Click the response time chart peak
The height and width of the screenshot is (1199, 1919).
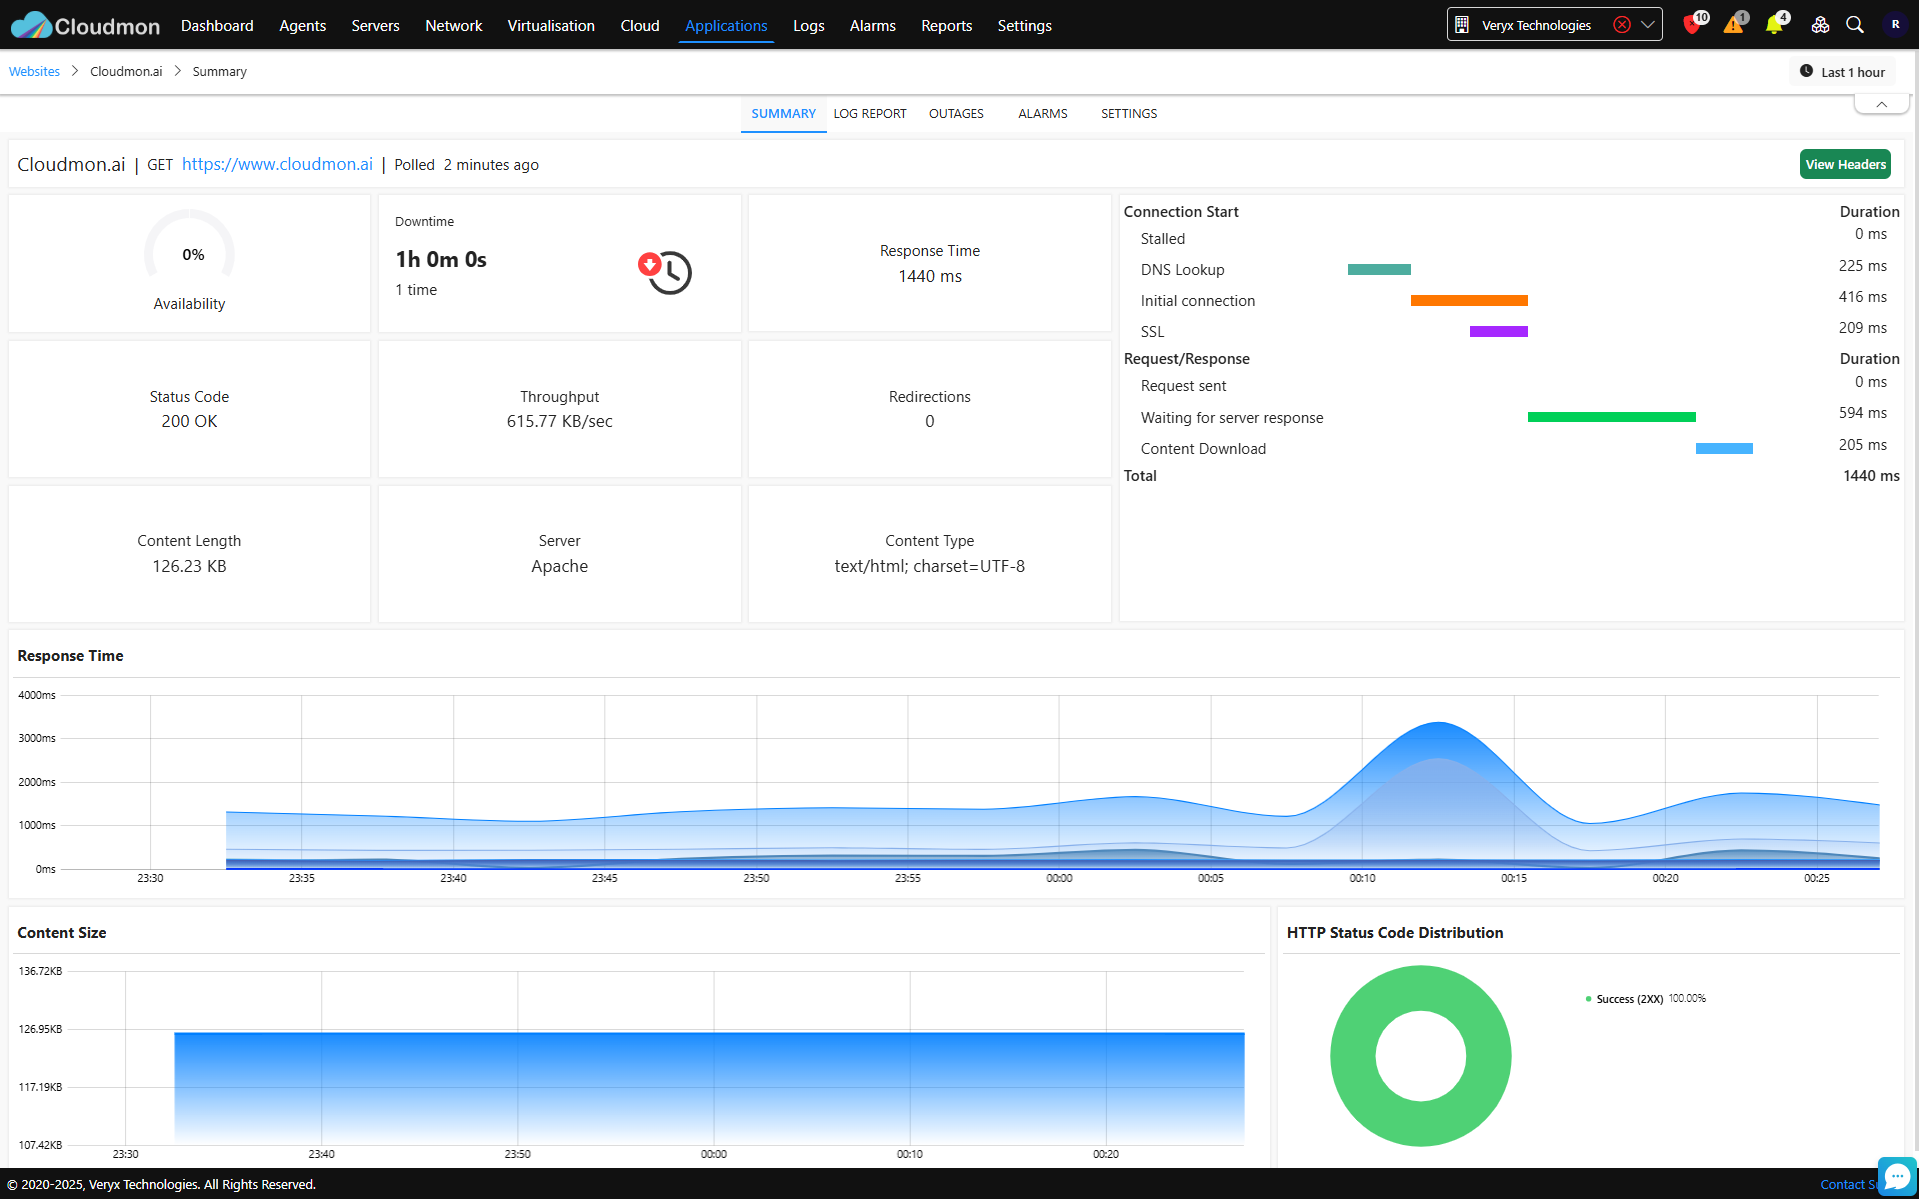pos(1438,724)
